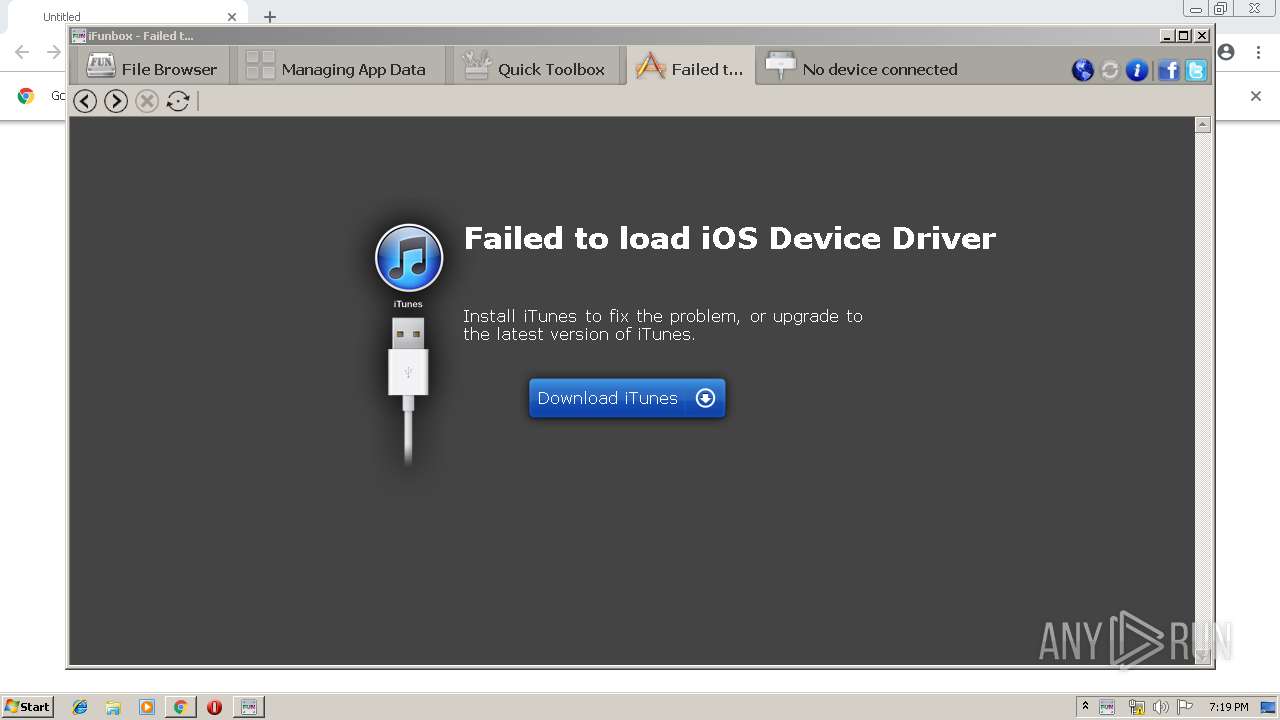The width and height of the screenshot is (1280, 720).
Task: Click the network tray icon
Action: (x=1136, y=707)
